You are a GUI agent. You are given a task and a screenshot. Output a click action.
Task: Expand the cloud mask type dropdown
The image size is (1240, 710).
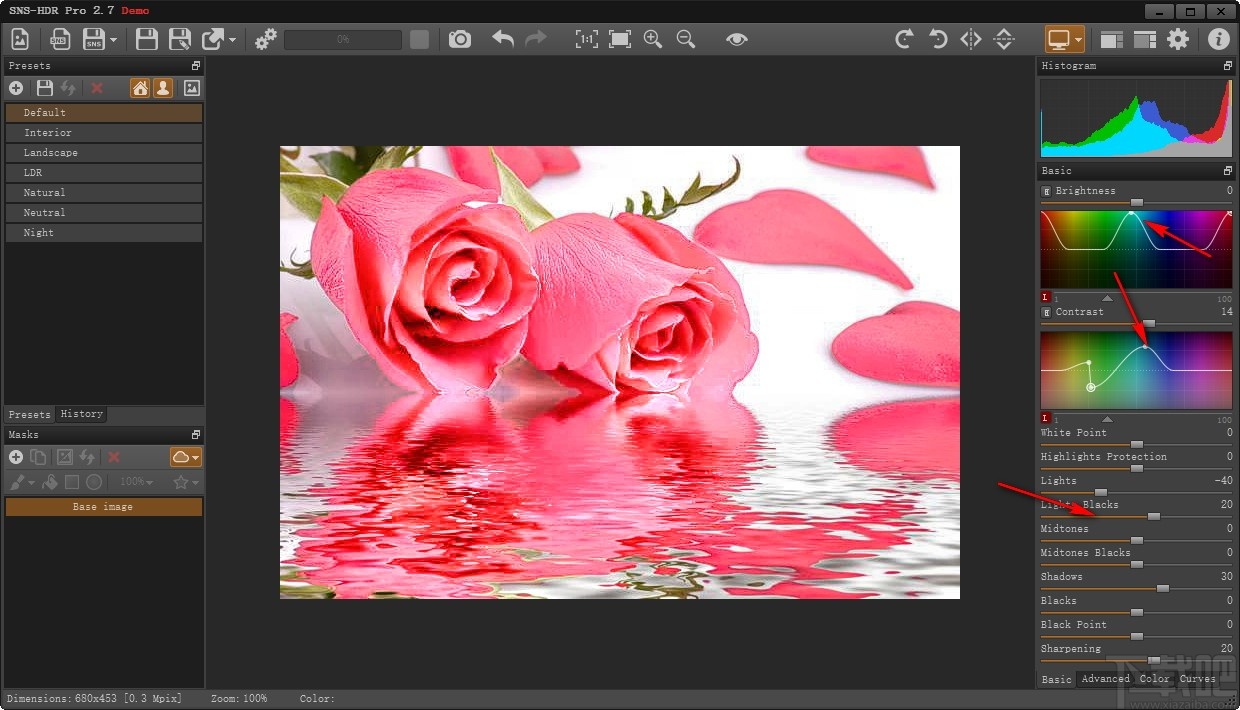196,457
